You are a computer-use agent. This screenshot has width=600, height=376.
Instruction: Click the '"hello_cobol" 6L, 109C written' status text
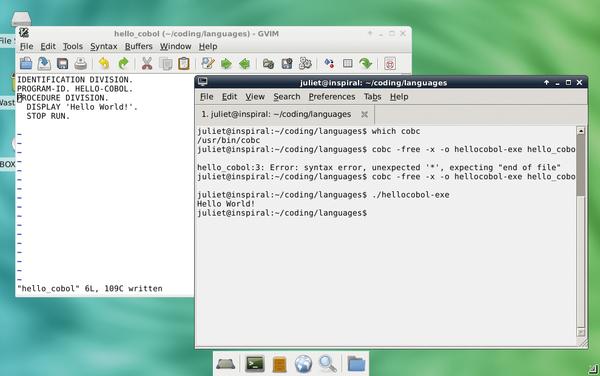point(90,289)
